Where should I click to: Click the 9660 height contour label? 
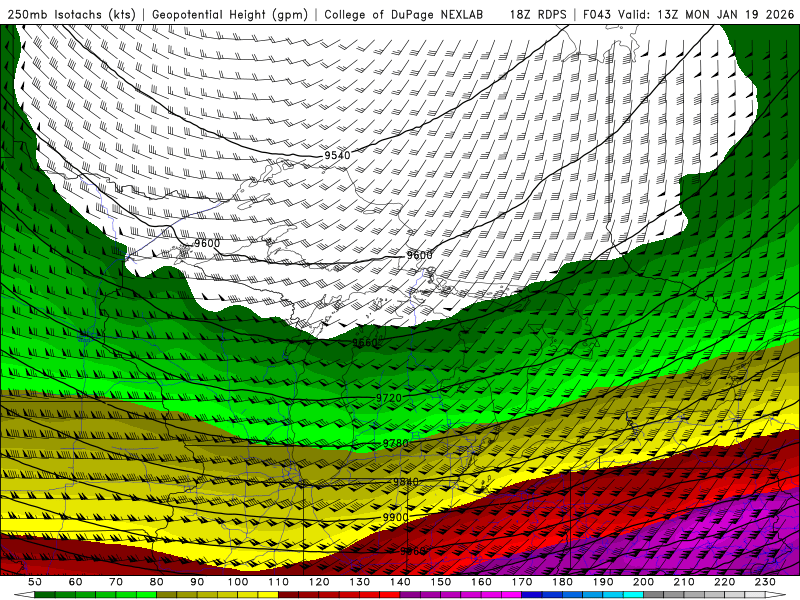[x=365, y=342]
